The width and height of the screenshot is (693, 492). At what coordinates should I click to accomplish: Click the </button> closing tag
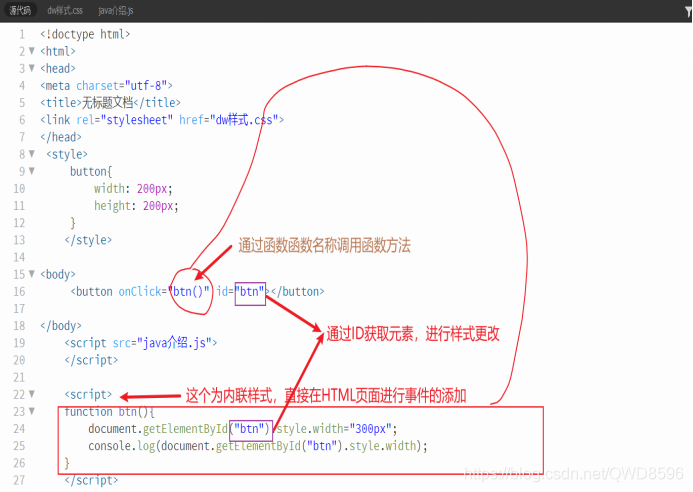[298, 292]
